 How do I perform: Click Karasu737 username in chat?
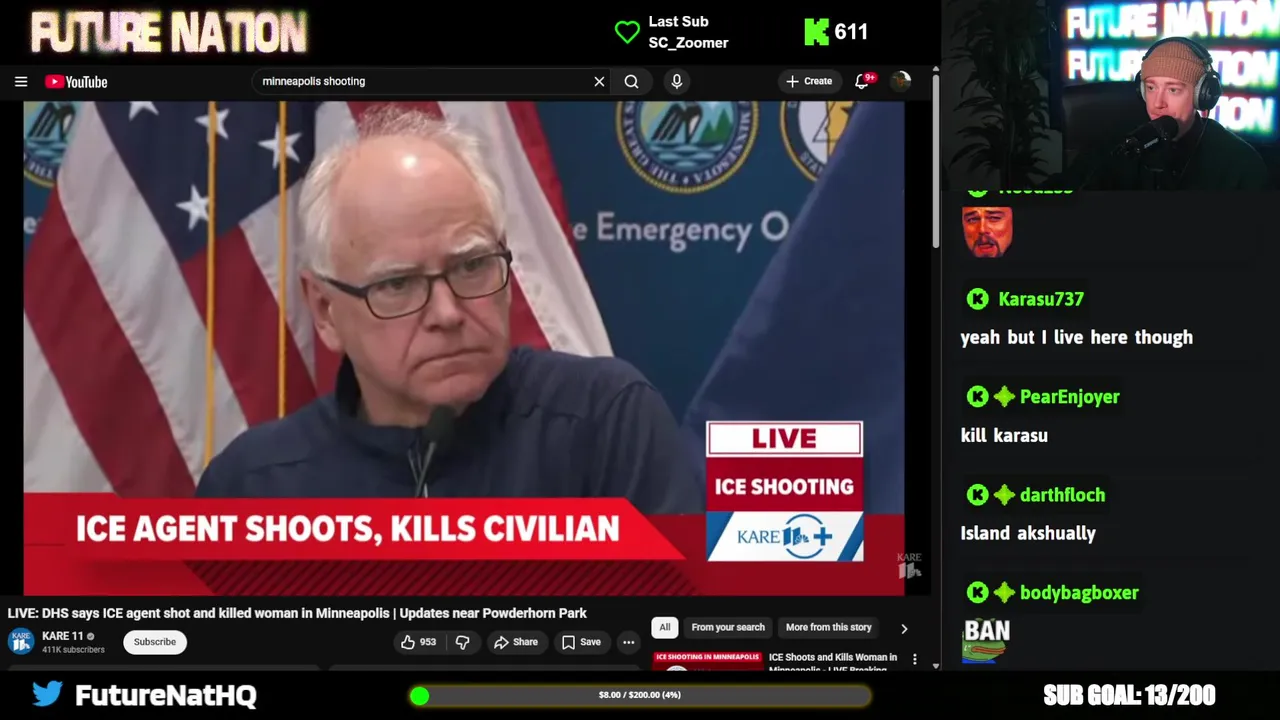pyautogui.click(x=1041, y=299)
